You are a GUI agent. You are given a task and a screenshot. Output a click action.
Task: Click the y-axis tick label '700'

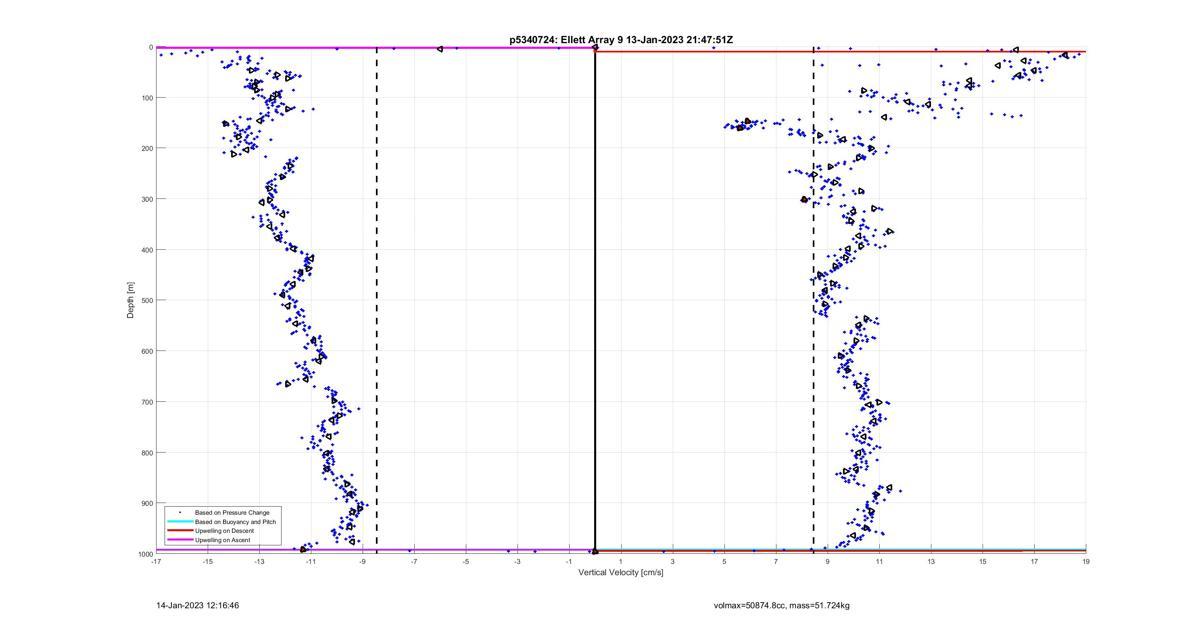pyautogui.click(x=147, y=402)
